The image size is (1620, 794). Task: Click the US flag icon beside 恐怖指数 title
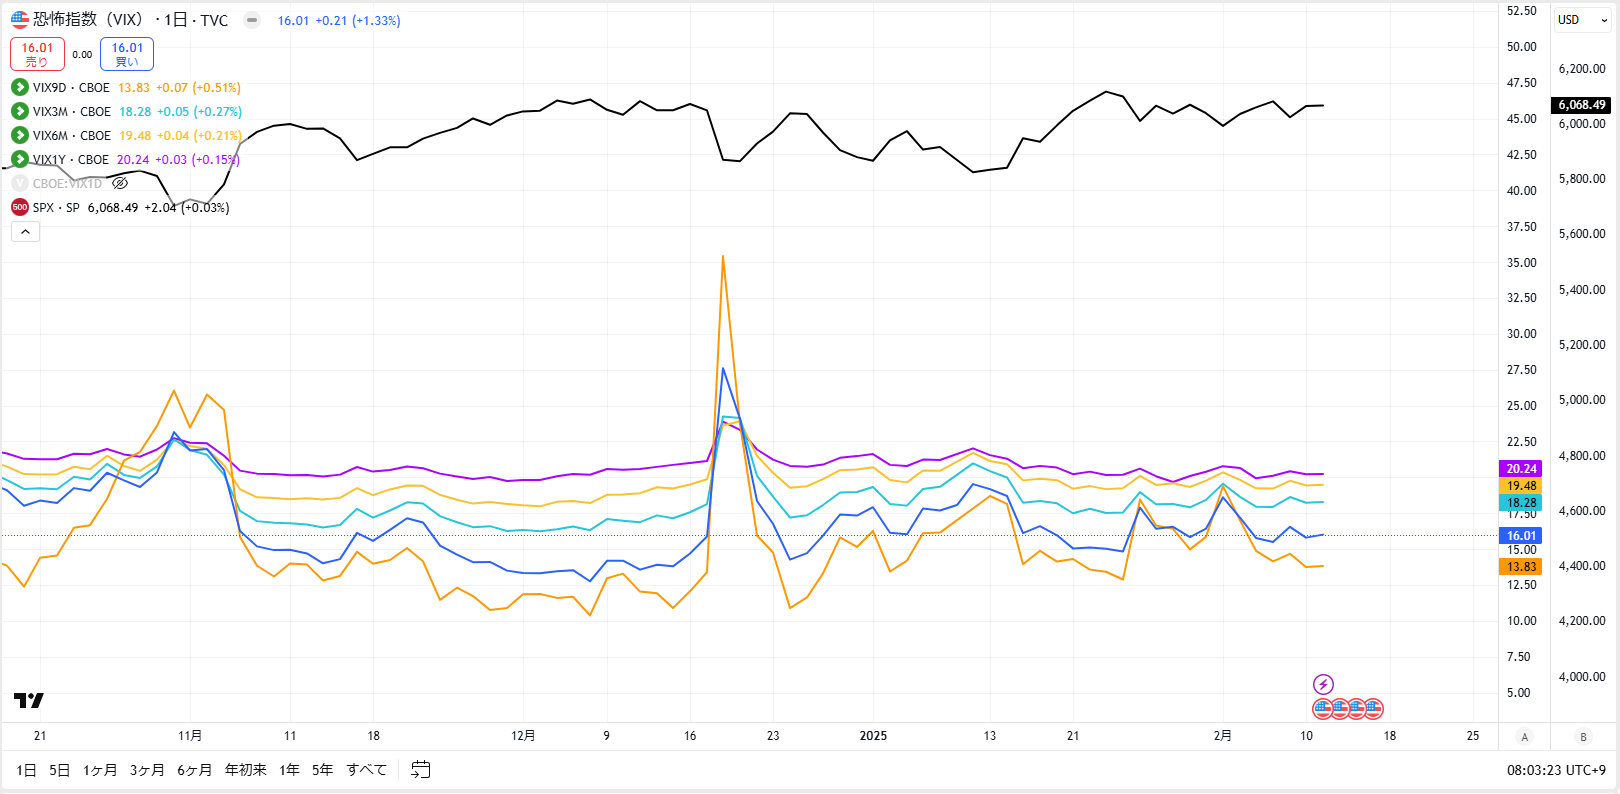pos(20,20)
